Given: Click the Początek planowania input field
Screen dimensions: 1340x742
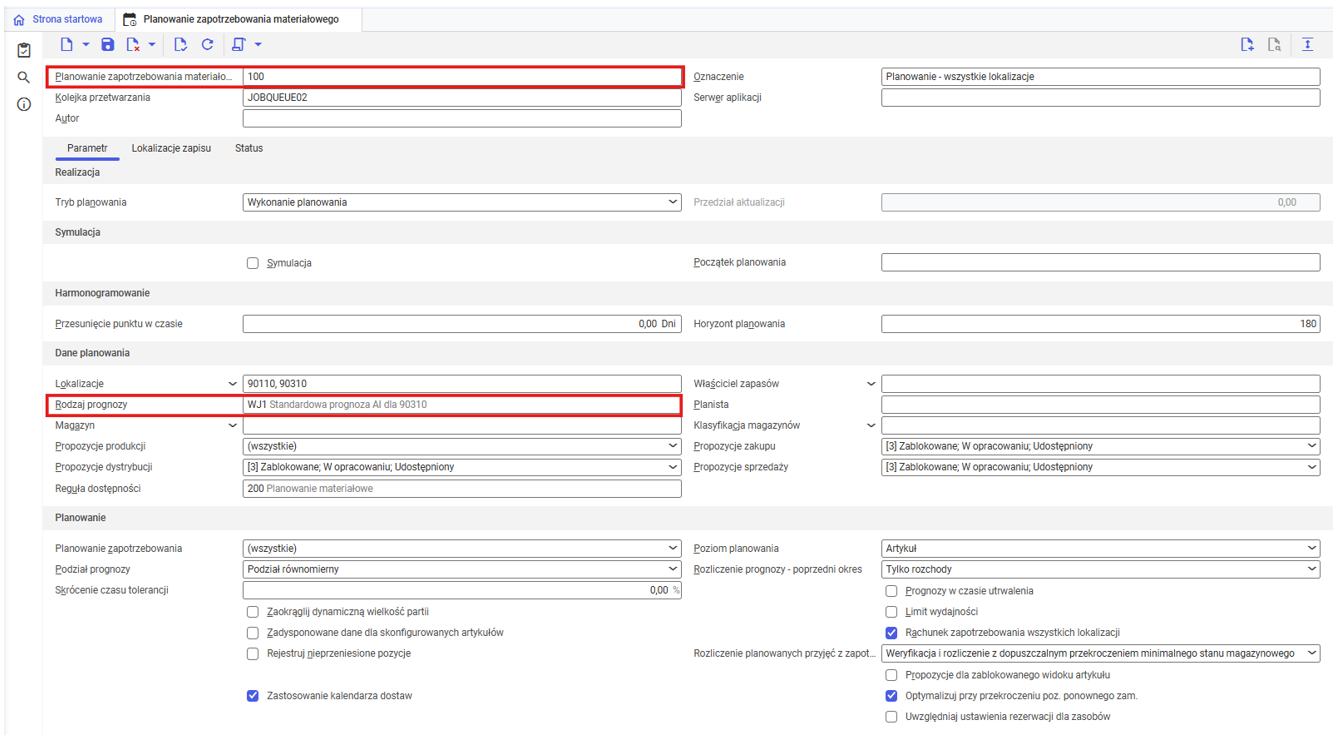Looking at the screenshot, I should pos(1100,262).
